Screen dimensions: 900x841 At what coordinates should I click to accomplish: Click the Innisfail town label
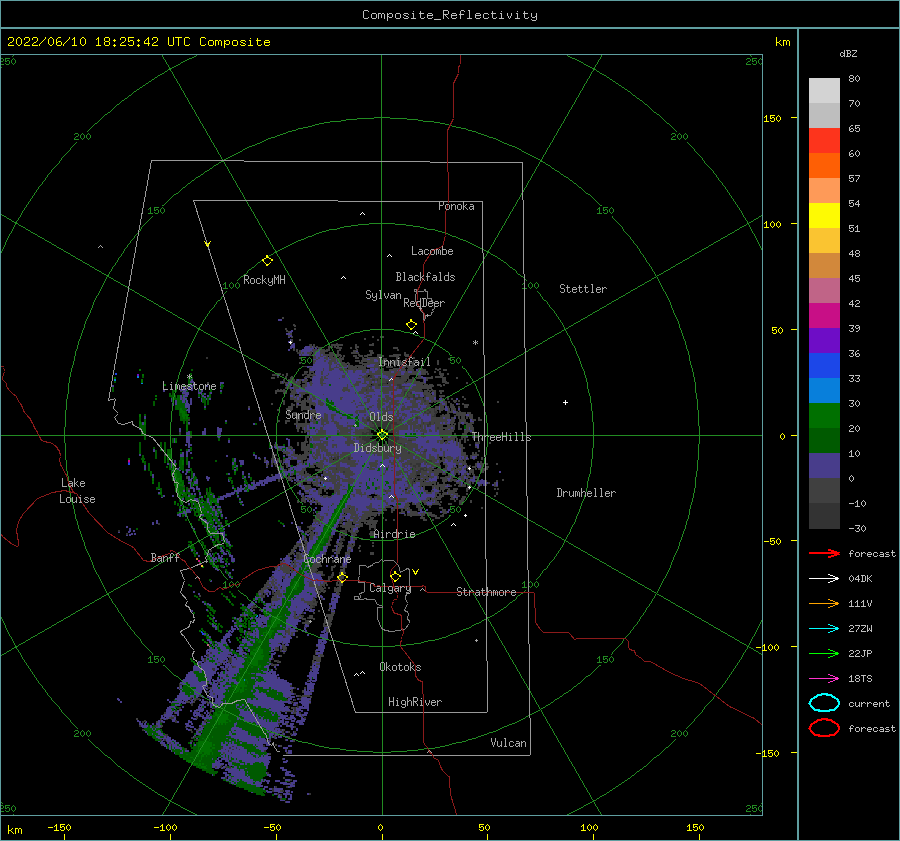(404, 362)
